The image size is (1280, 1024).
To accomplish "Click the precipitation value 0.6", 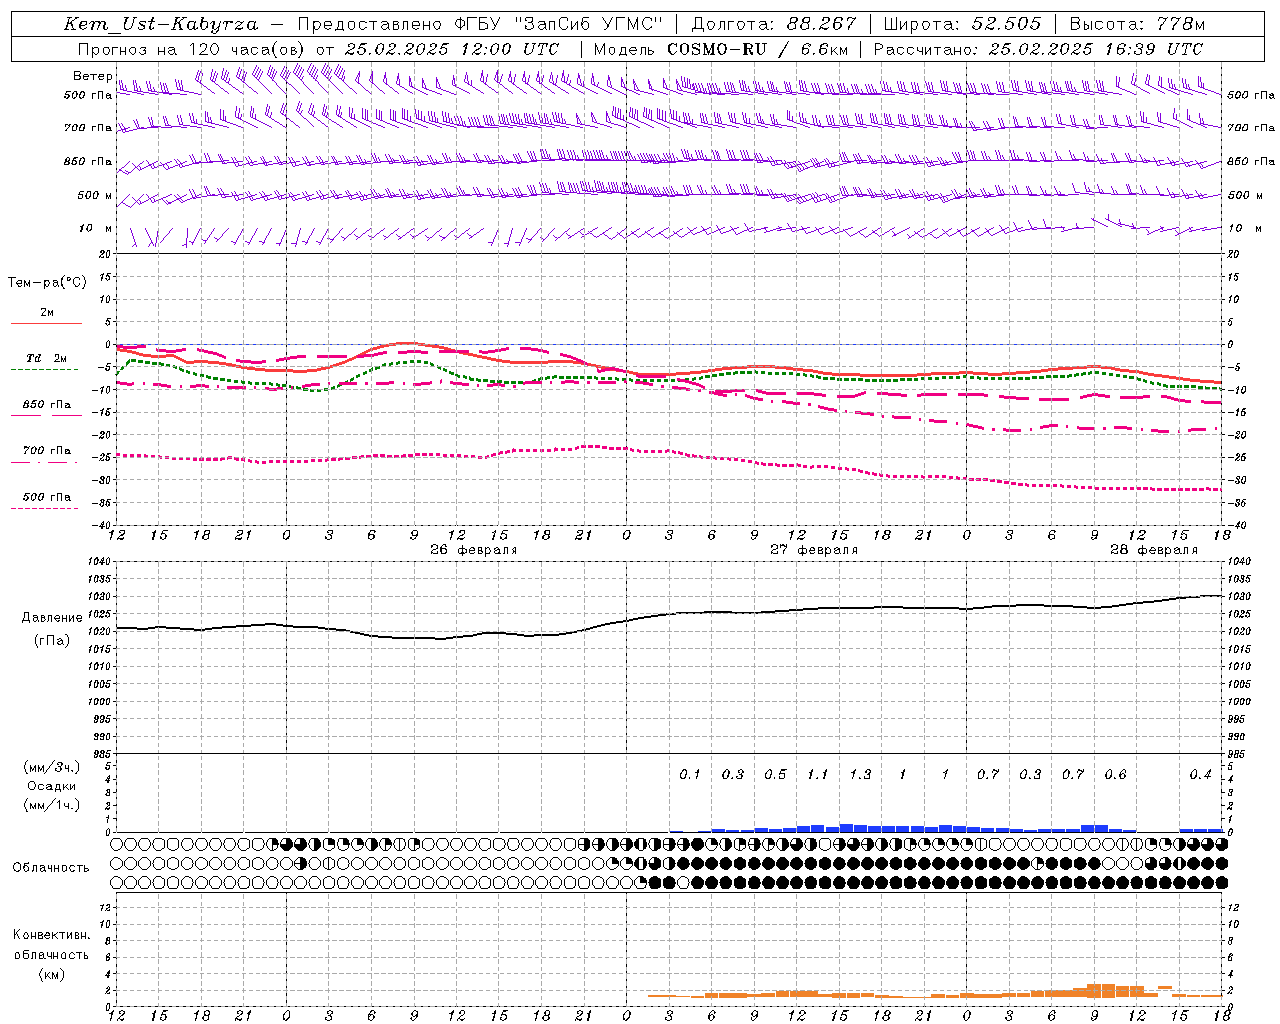I will (x=1115, y=774).
